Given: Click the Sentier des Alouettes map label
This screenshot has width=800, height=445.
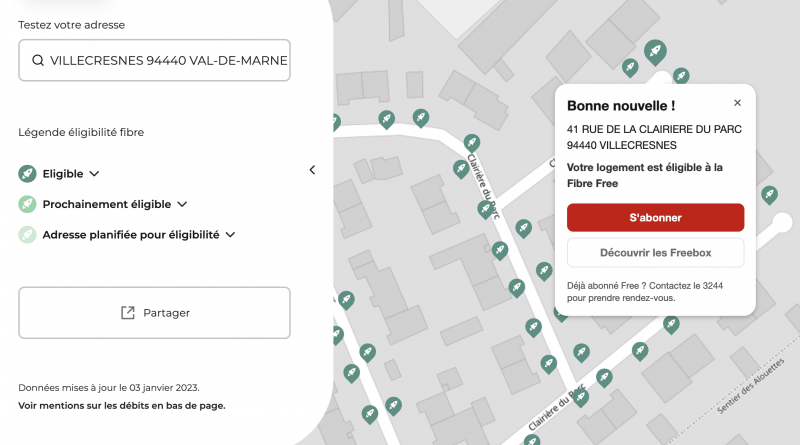Looking at the screenshot, I should [752, 387].
